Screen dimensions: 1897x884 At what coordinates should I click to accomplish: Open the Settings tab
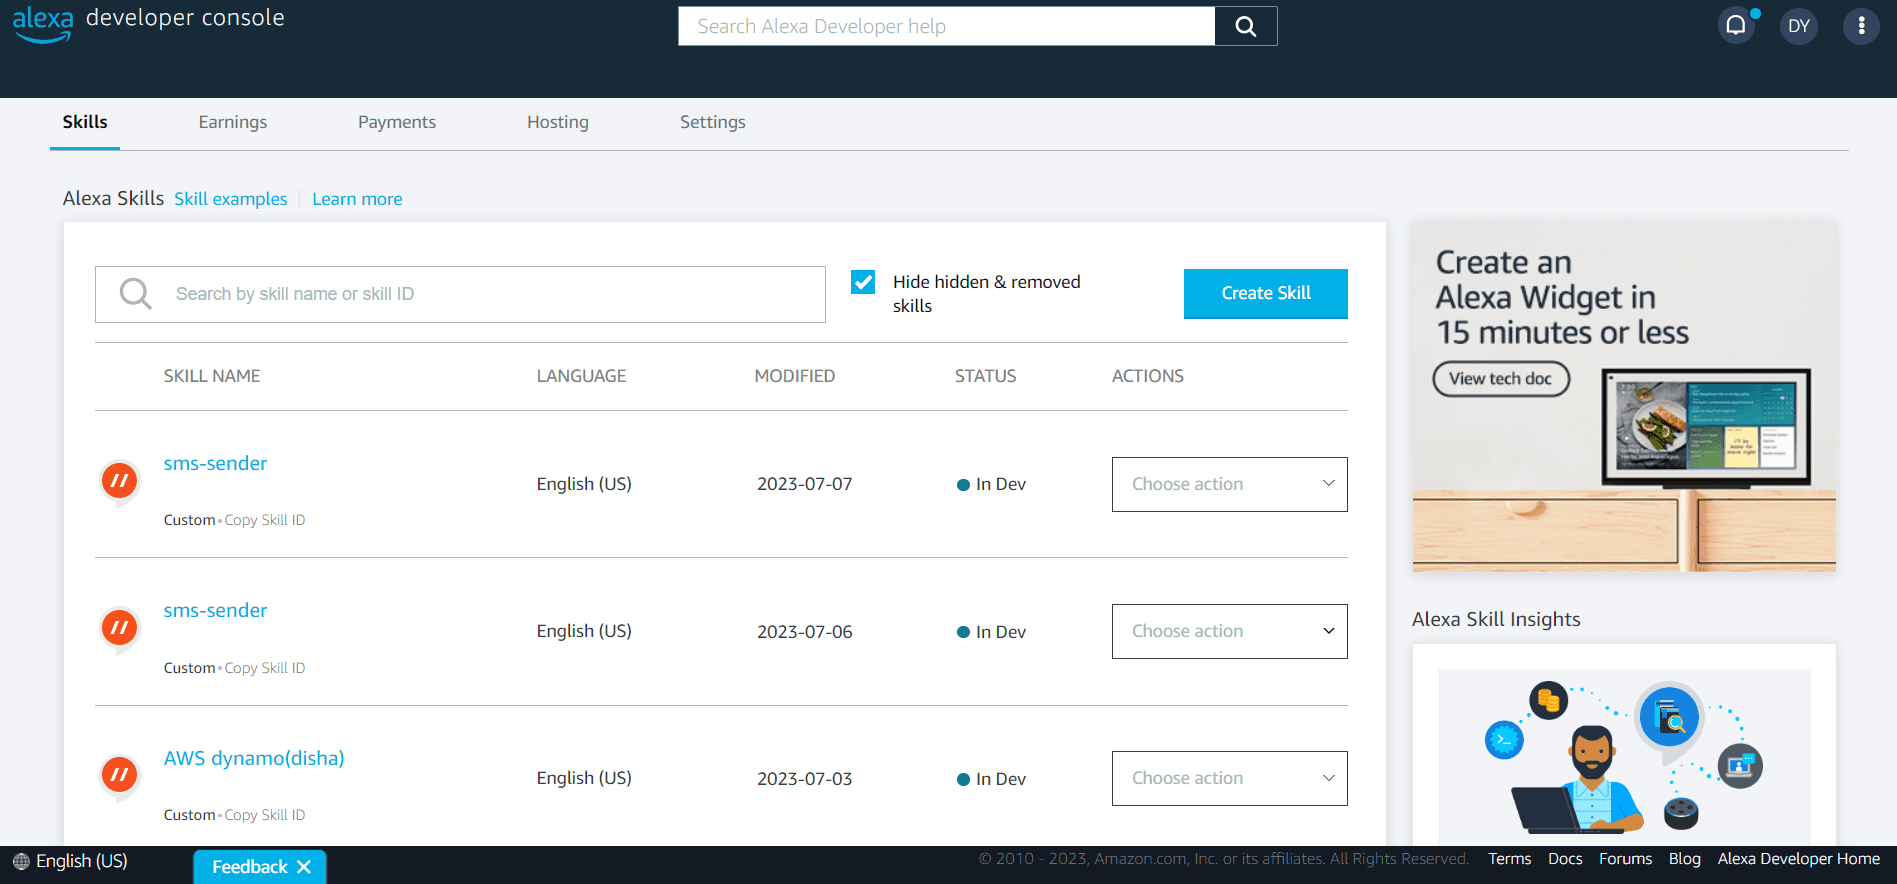(x=712, y=122)
